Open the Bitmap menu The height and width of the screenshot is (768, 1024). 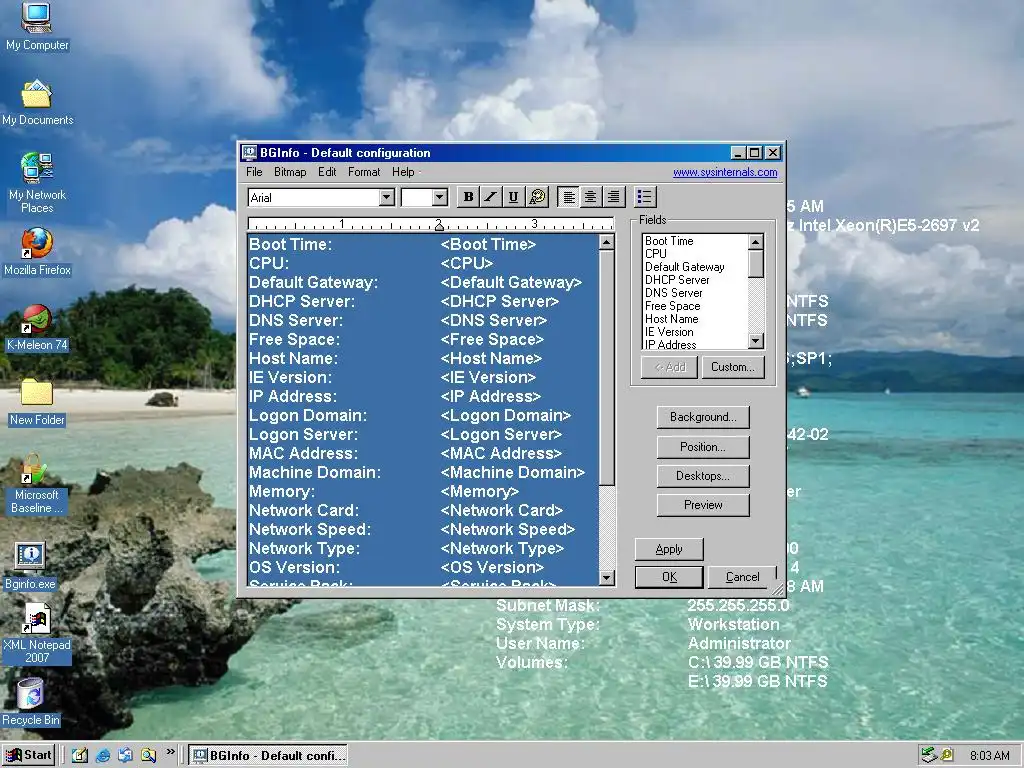click(290, 172)
